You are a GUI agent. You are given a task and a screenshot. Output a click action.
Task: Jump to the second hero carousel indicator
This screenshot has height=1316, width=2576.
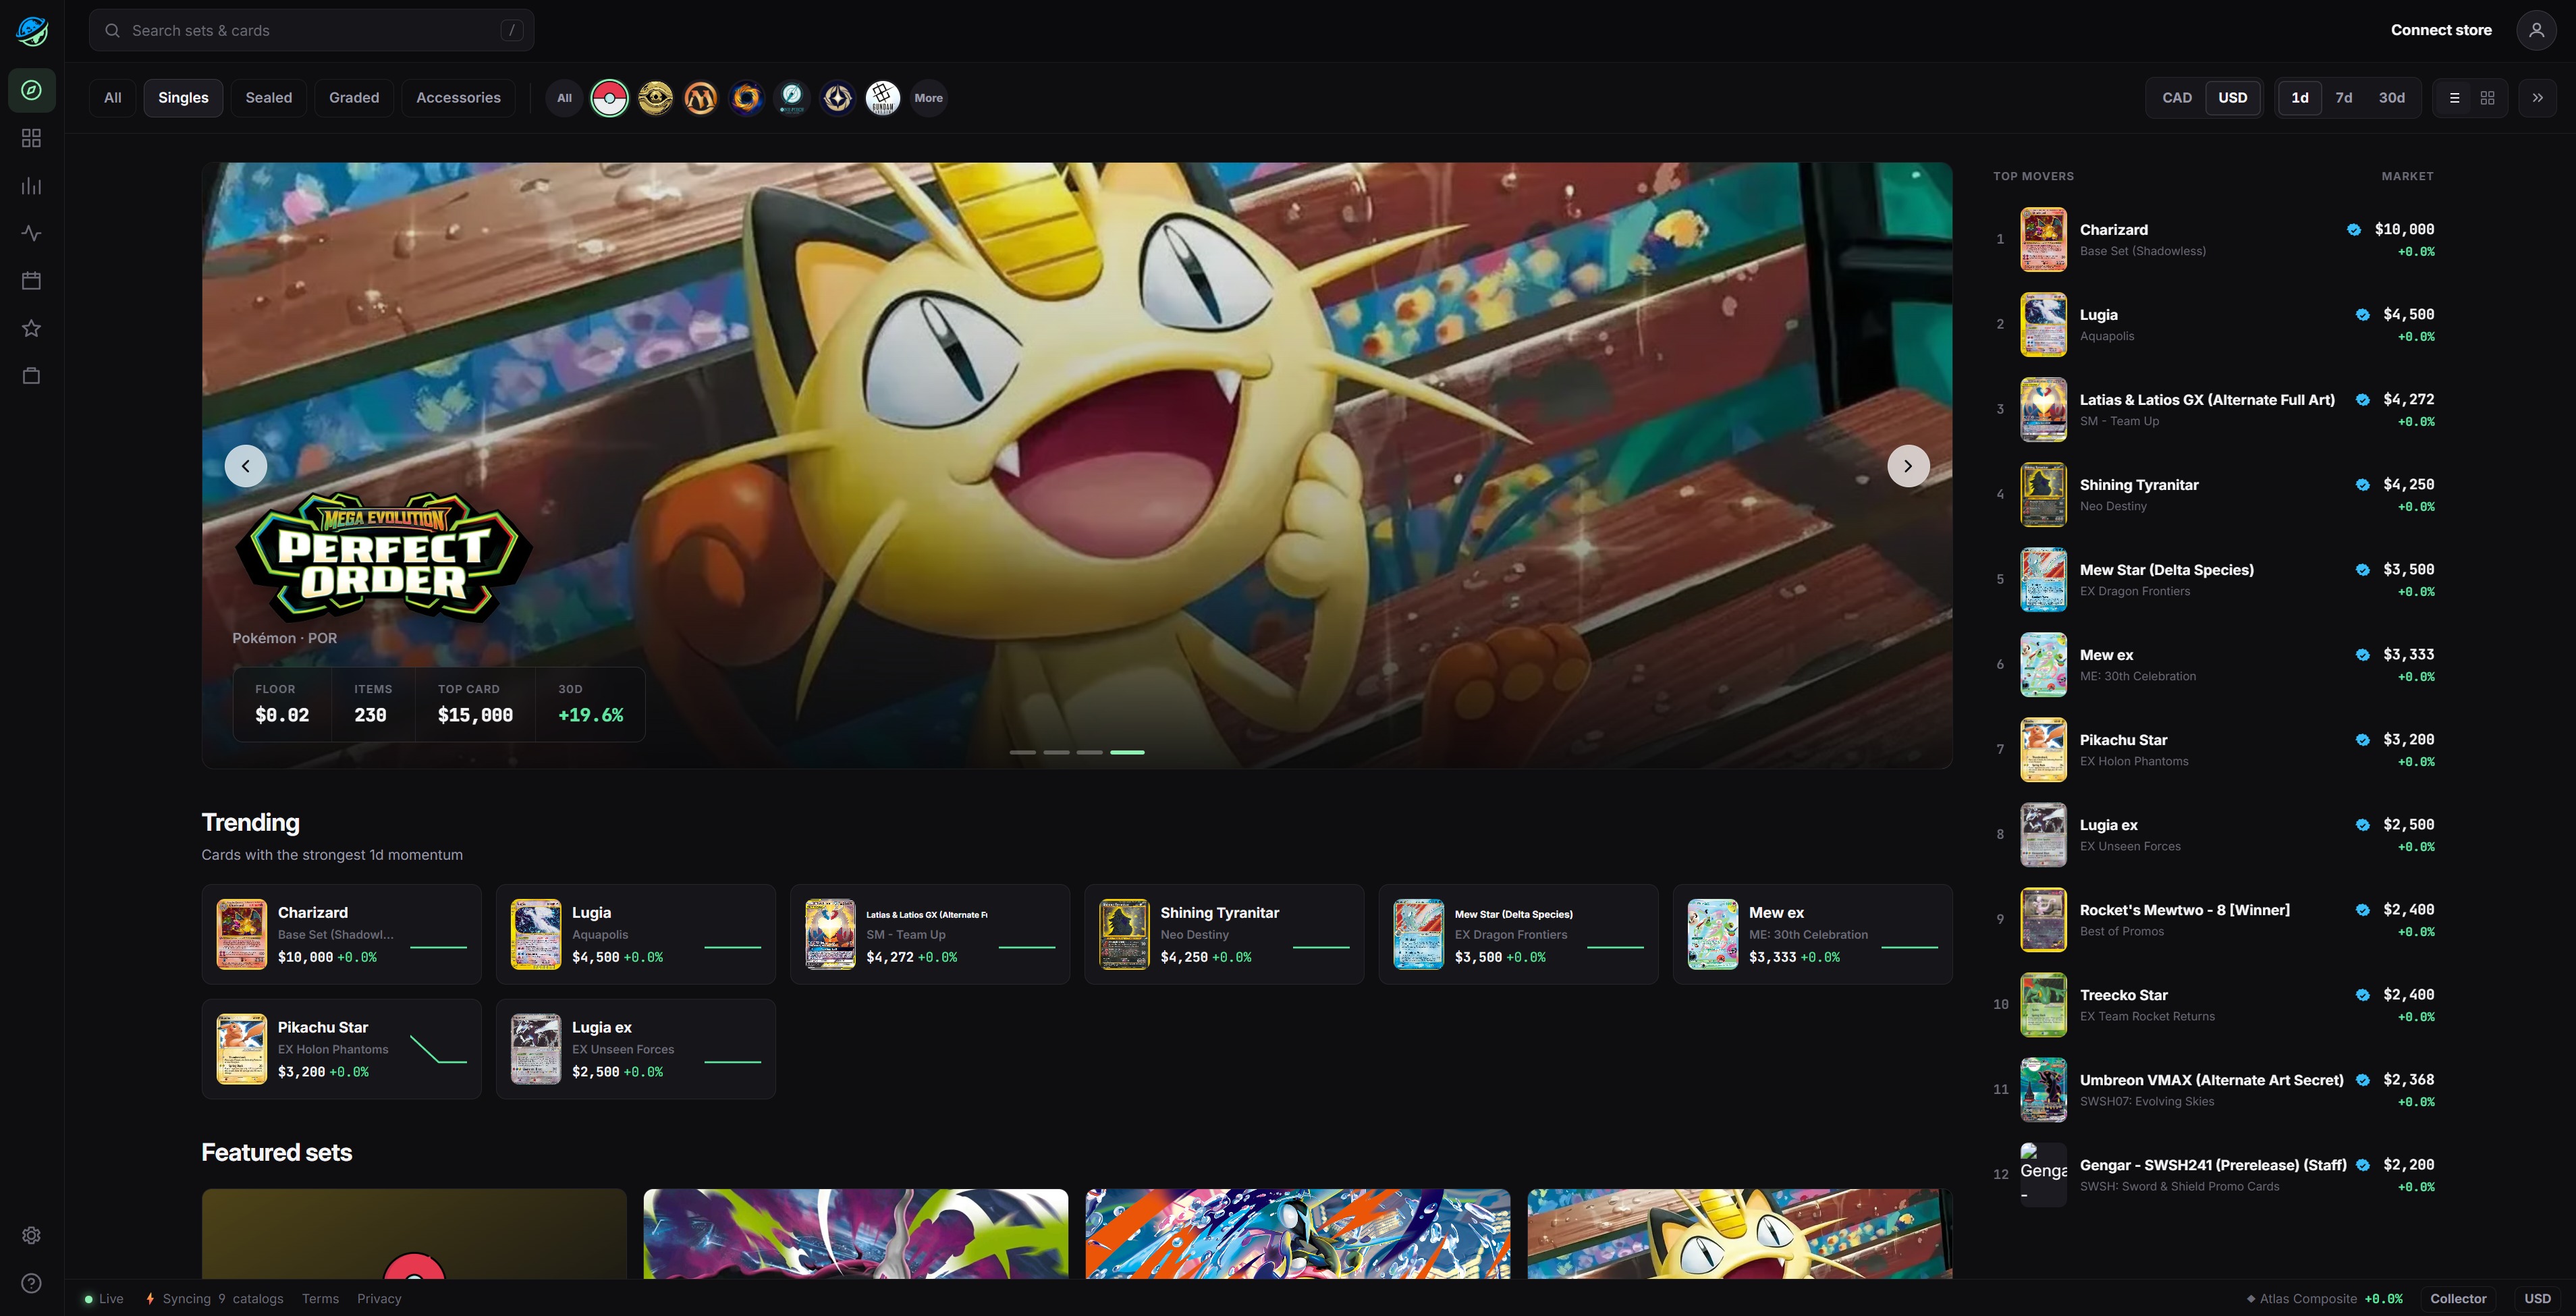coord(1056,752)
